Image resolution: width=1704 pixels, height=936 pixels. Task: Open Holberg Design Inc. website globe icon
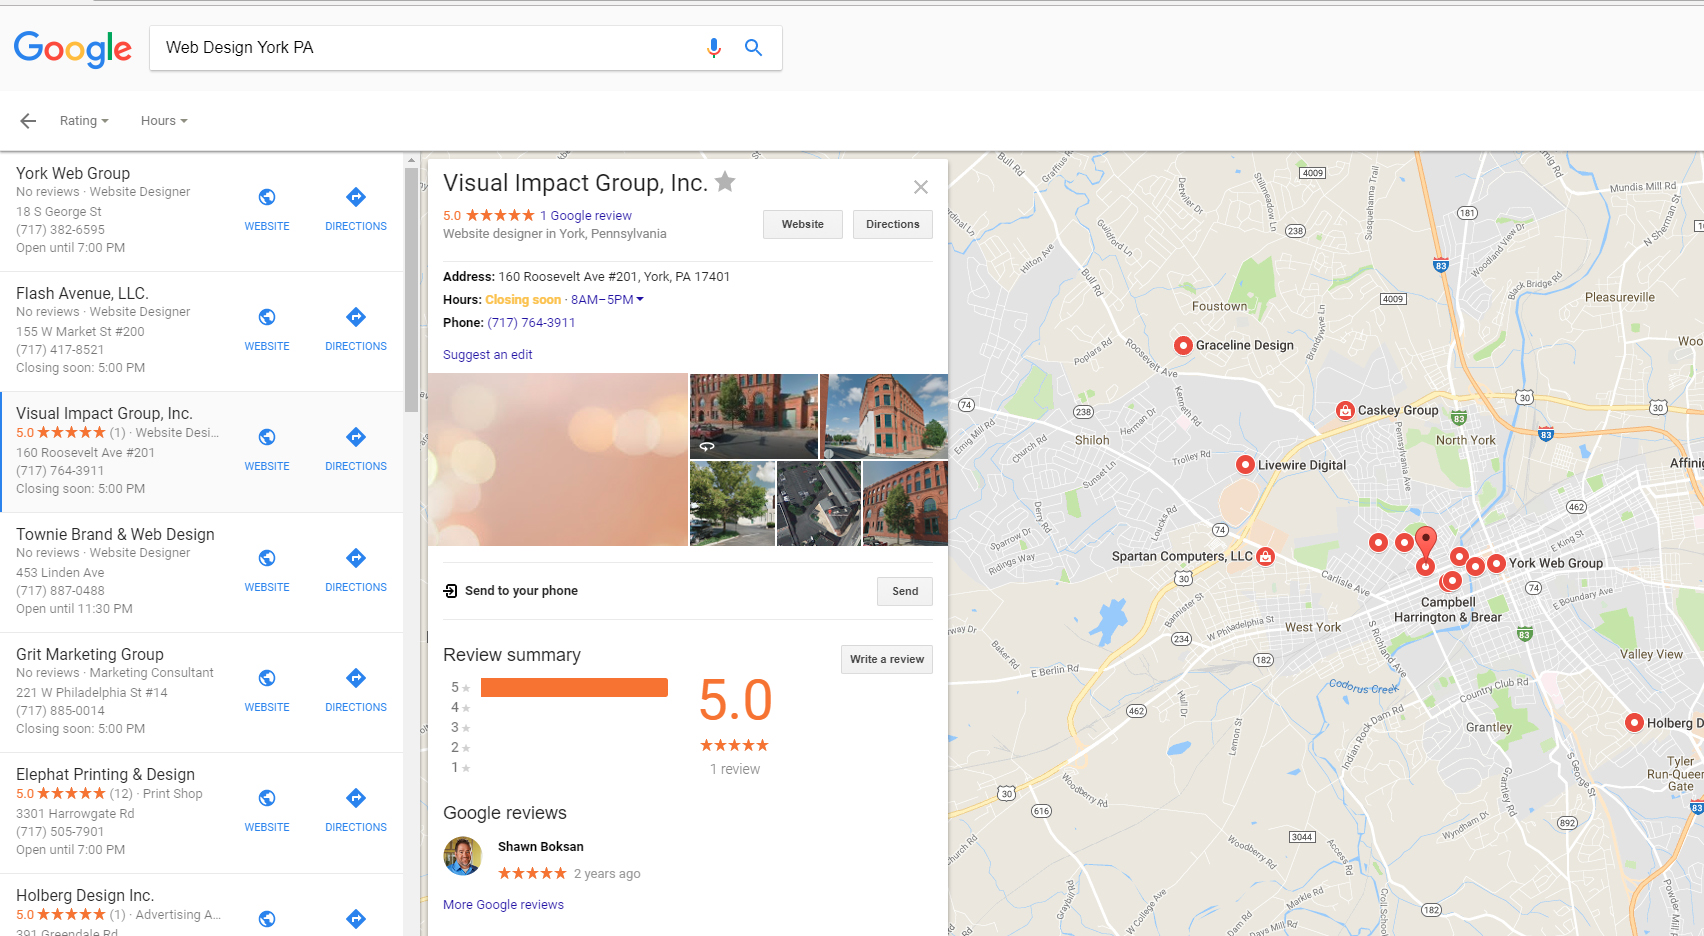(267, 919)
